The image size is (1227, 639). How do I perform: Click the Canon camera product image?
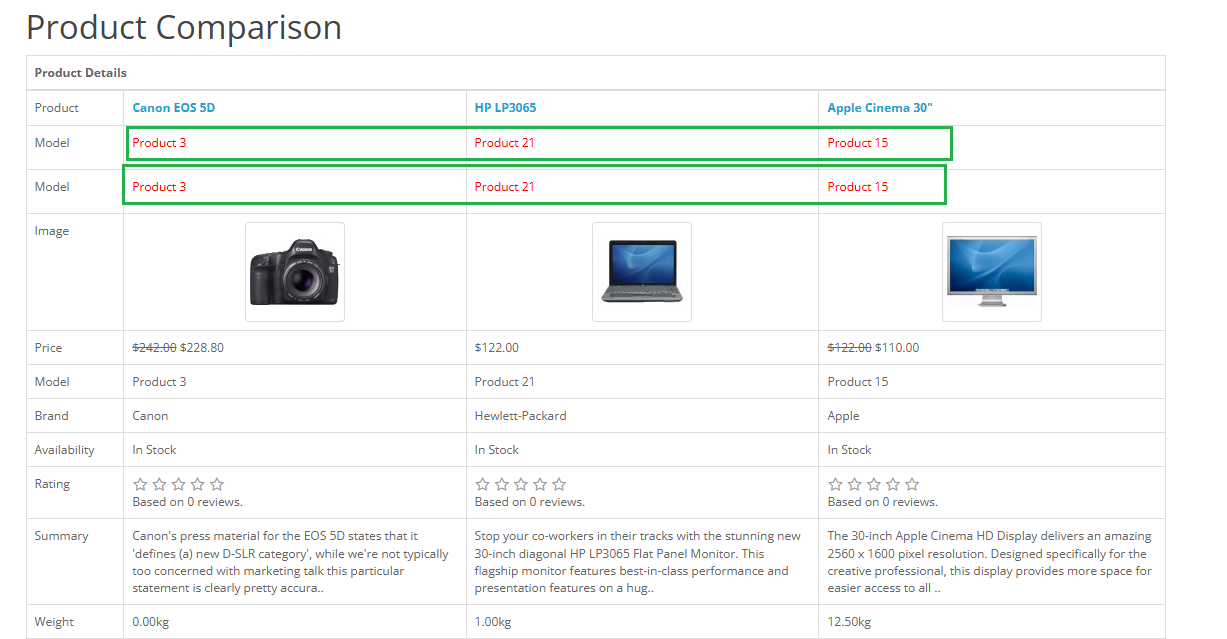point(294,272)
